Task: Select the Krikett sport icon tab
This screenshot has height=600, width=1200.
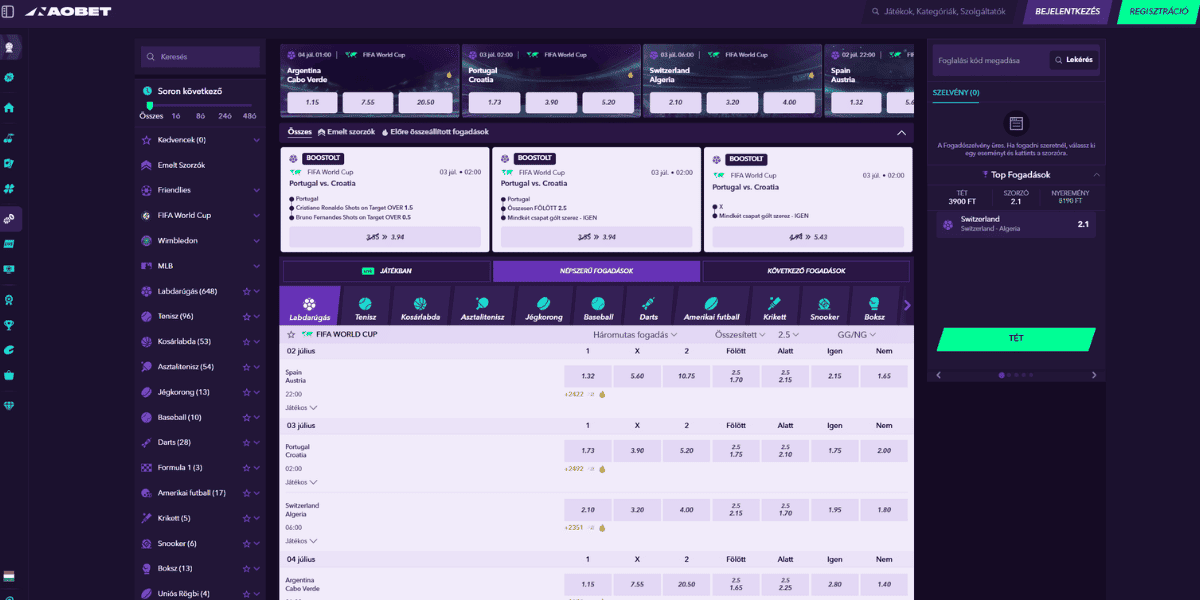Action: tap(774, 306)
